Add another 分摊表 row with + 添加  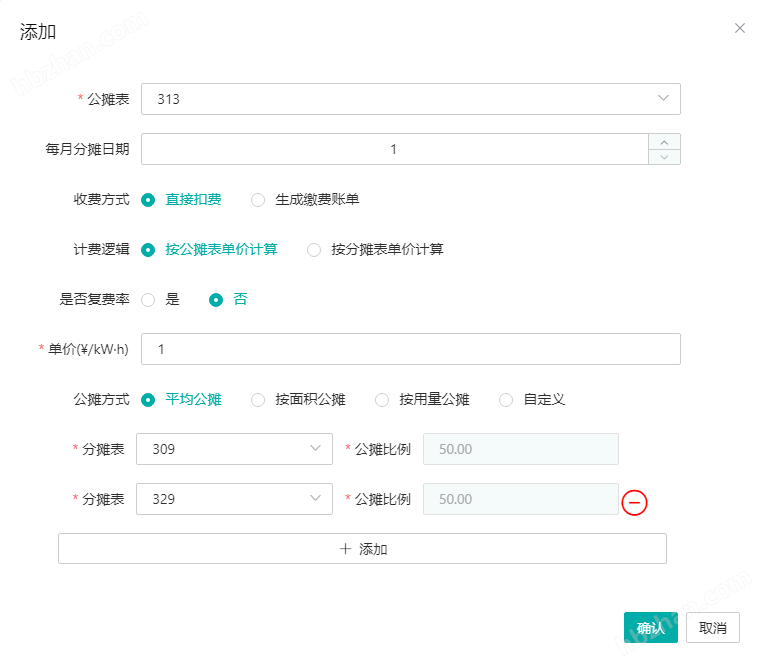pyautogui.click(x=362, y=549)
